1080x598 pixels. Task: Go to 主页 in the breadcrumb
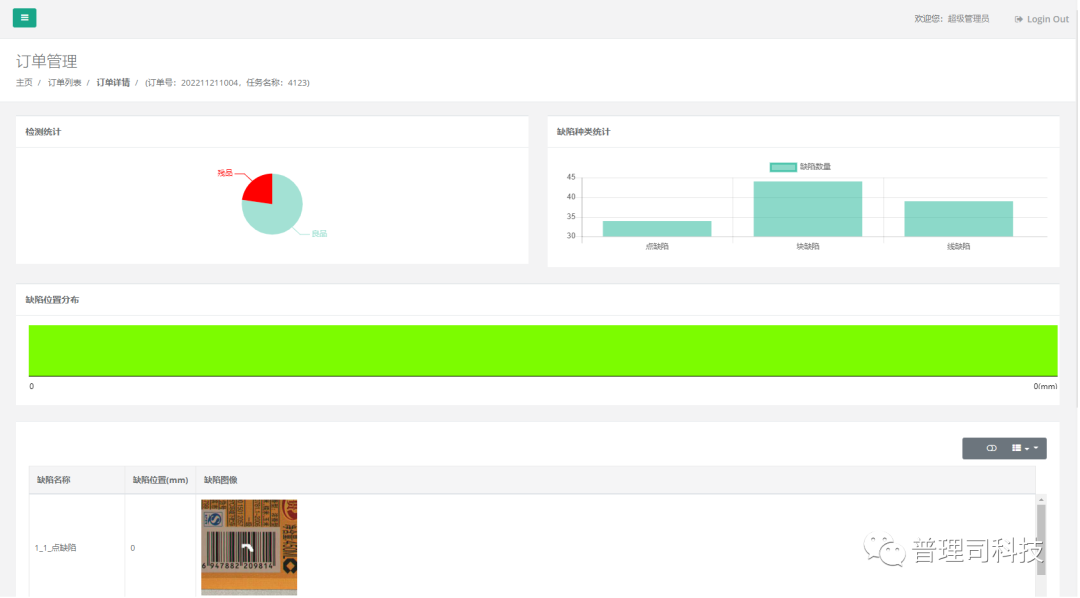coord(24,83)
